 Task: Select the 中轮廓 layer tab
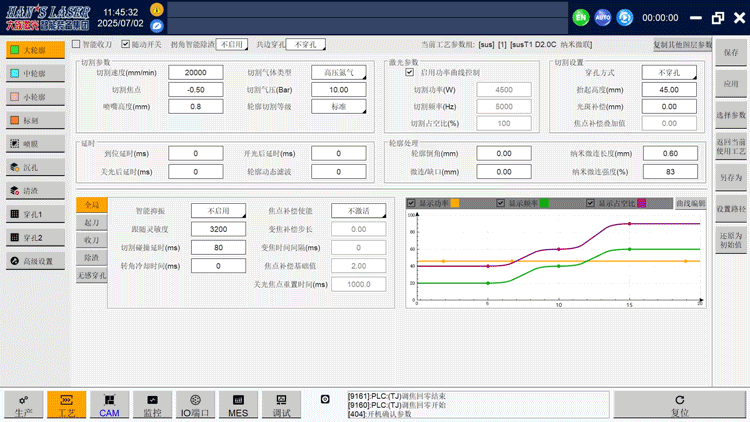[36, 73]
